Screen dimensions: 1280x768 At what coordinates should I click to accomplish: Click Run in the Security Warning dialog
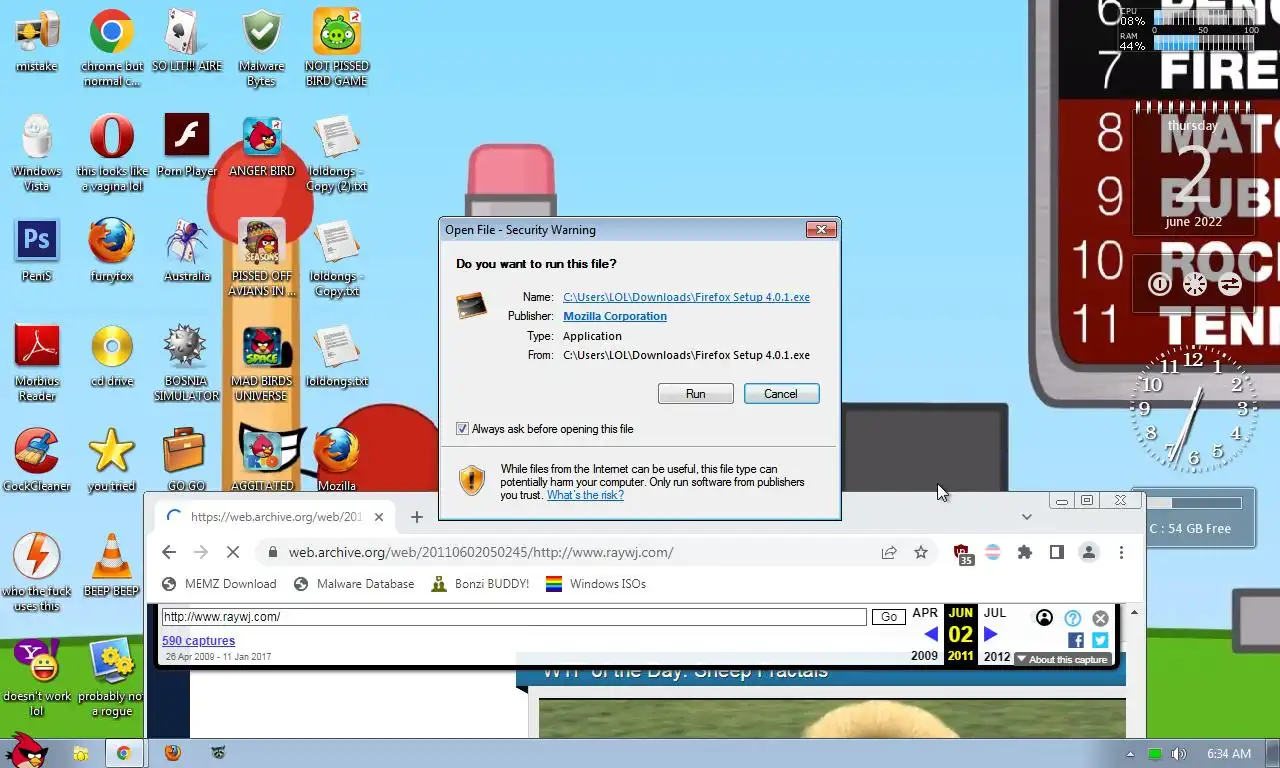tap(696, 394)
